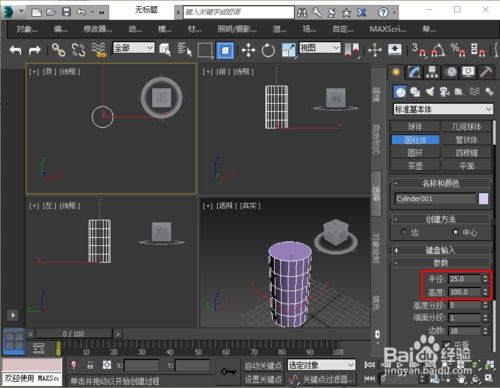Click the 球体 sphere primitive button

[415, 127]
